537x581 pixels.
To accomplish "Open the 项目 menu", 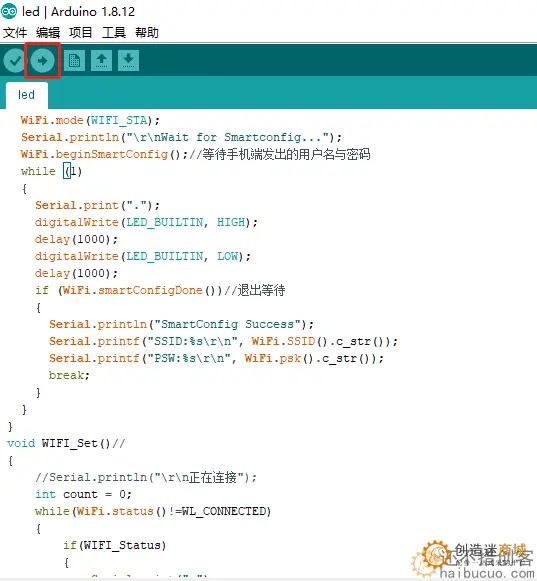I will point(80,33).
